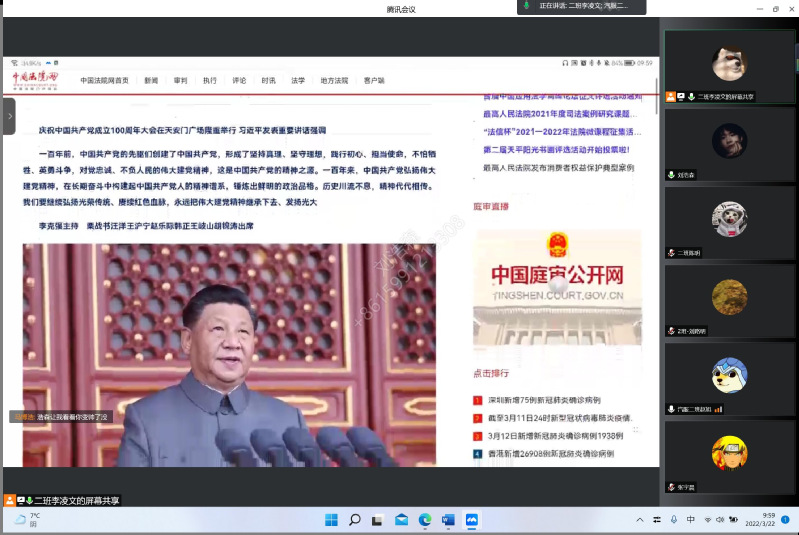Open the Mail app on taskbar
The height and width of the screenshot is (535, 799).
point(401,520)
